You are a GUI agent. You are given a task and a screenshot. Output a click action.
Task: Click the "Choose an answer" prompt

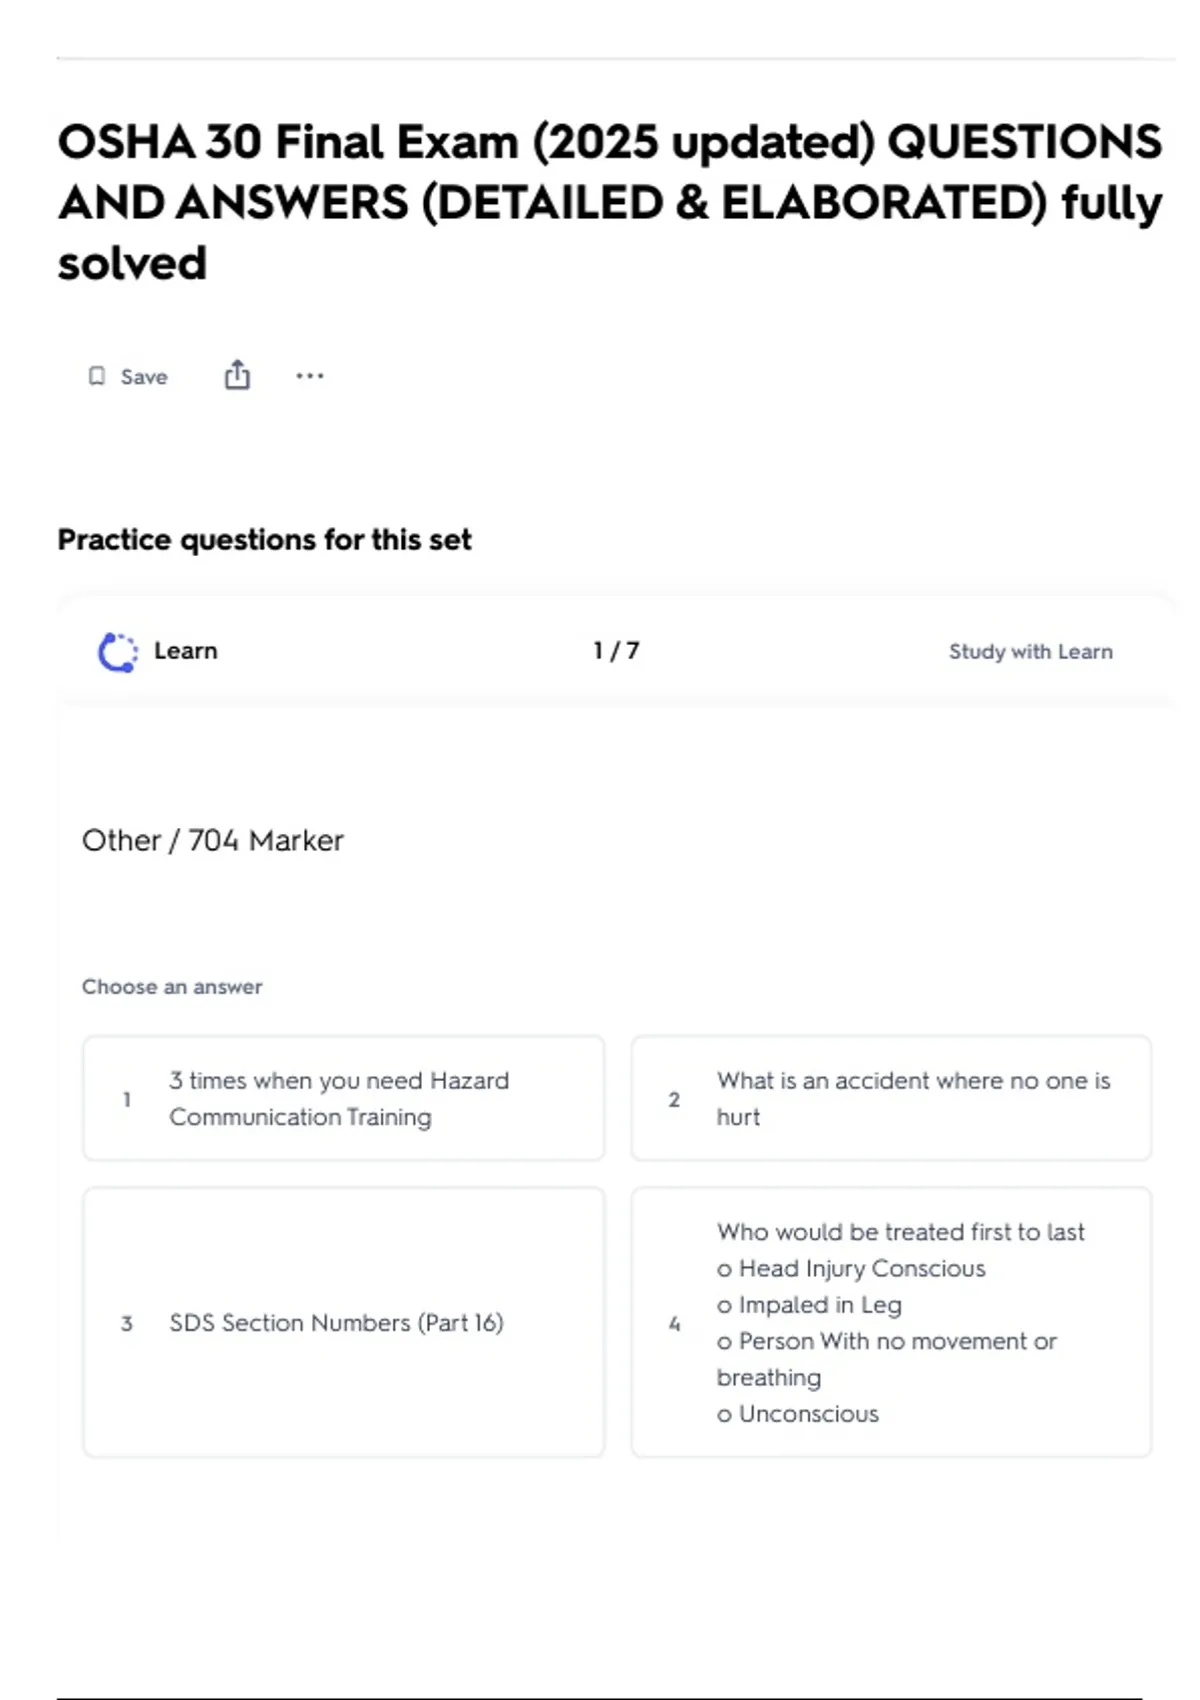(172, 987)
